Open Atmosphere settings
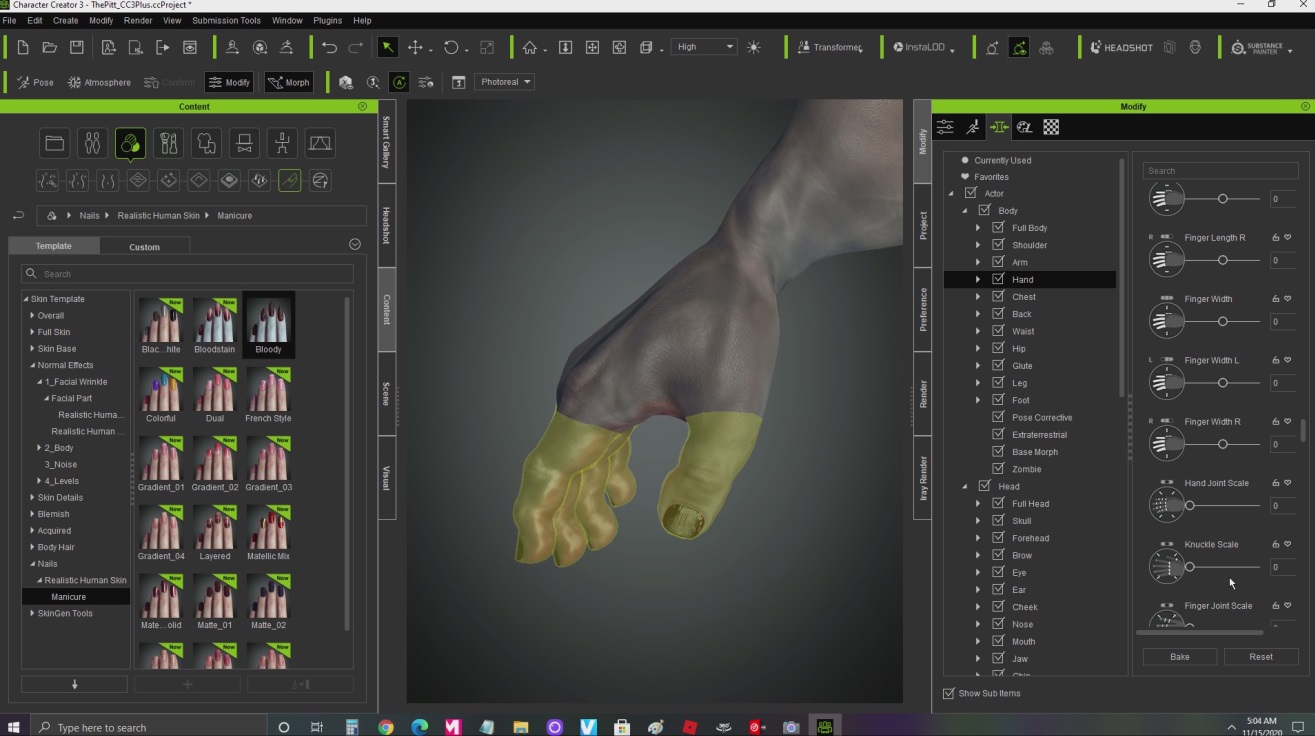Screen dimensions: 1315x736 [x=99, y=82]
